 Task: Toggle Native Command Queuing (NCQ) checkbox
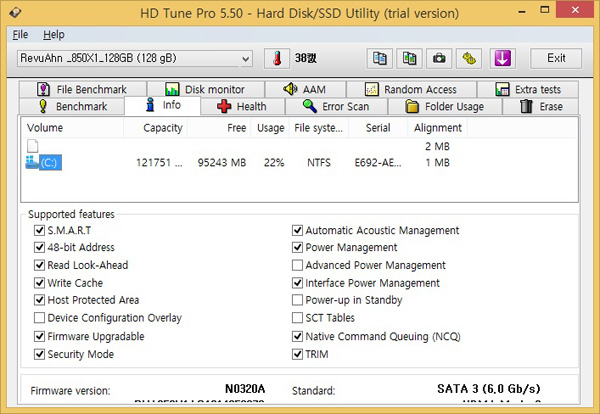point(297,336)
